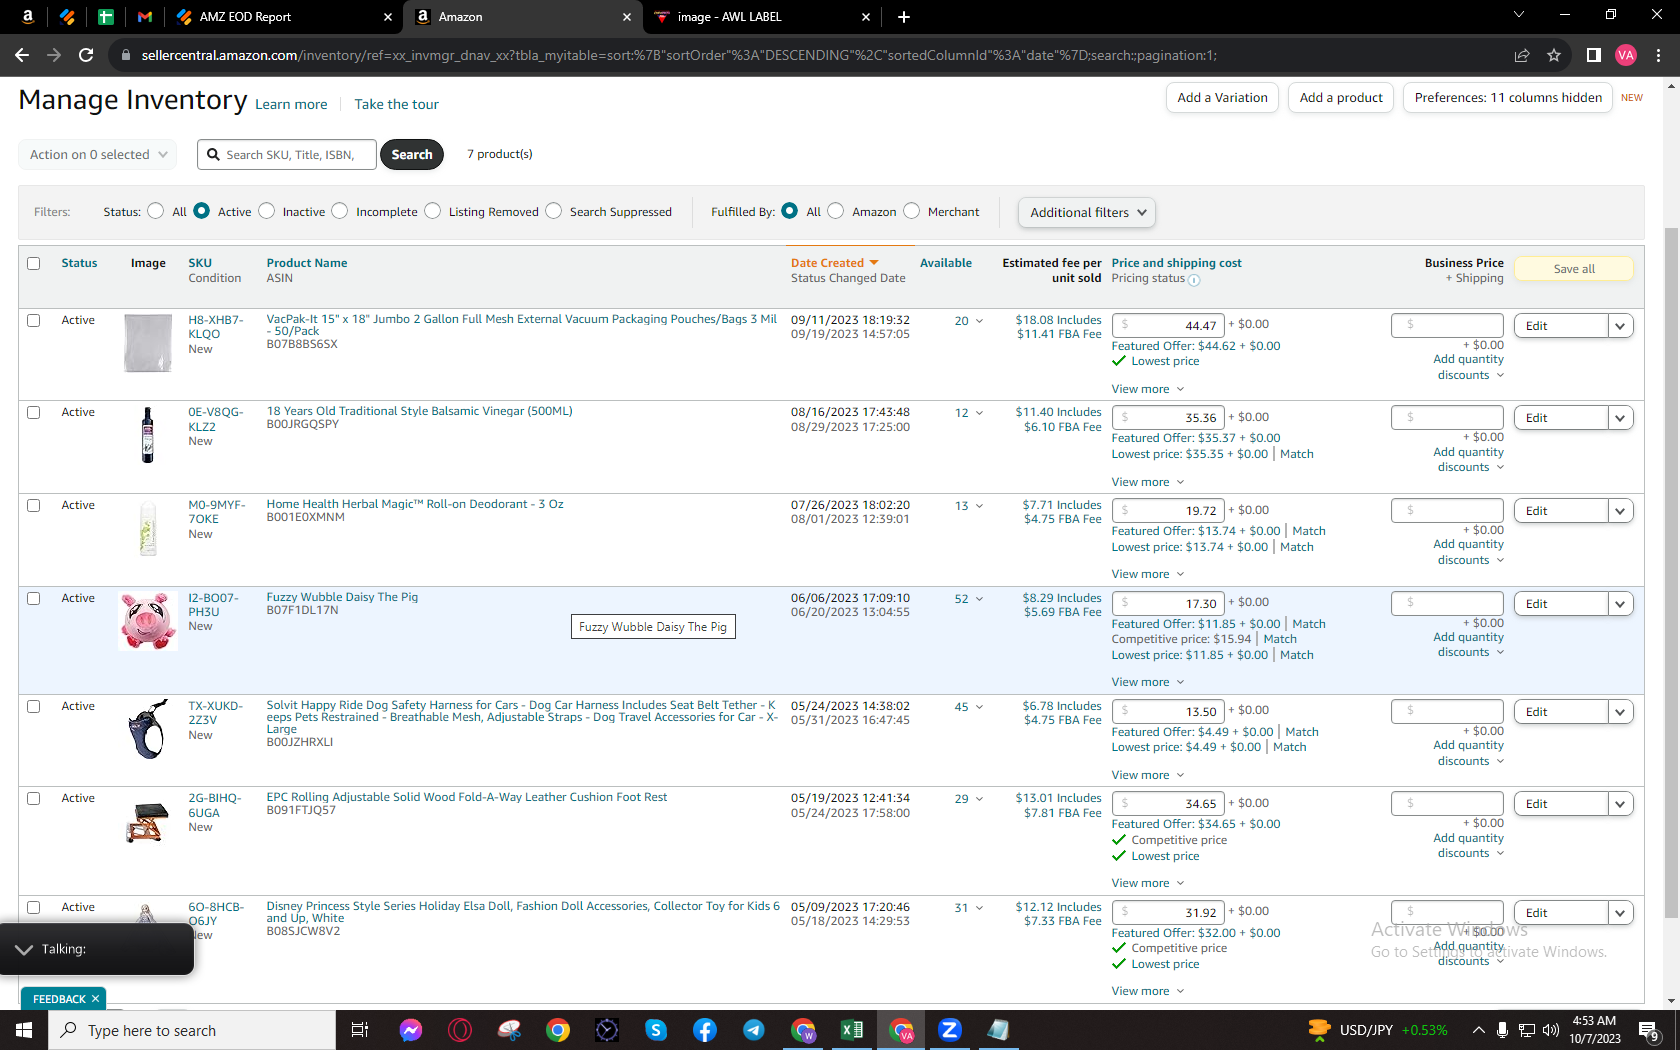Switch to the first pinned Amazon tab
The height and width of the screenshot is (1050, 1680).
pos(28,17)
